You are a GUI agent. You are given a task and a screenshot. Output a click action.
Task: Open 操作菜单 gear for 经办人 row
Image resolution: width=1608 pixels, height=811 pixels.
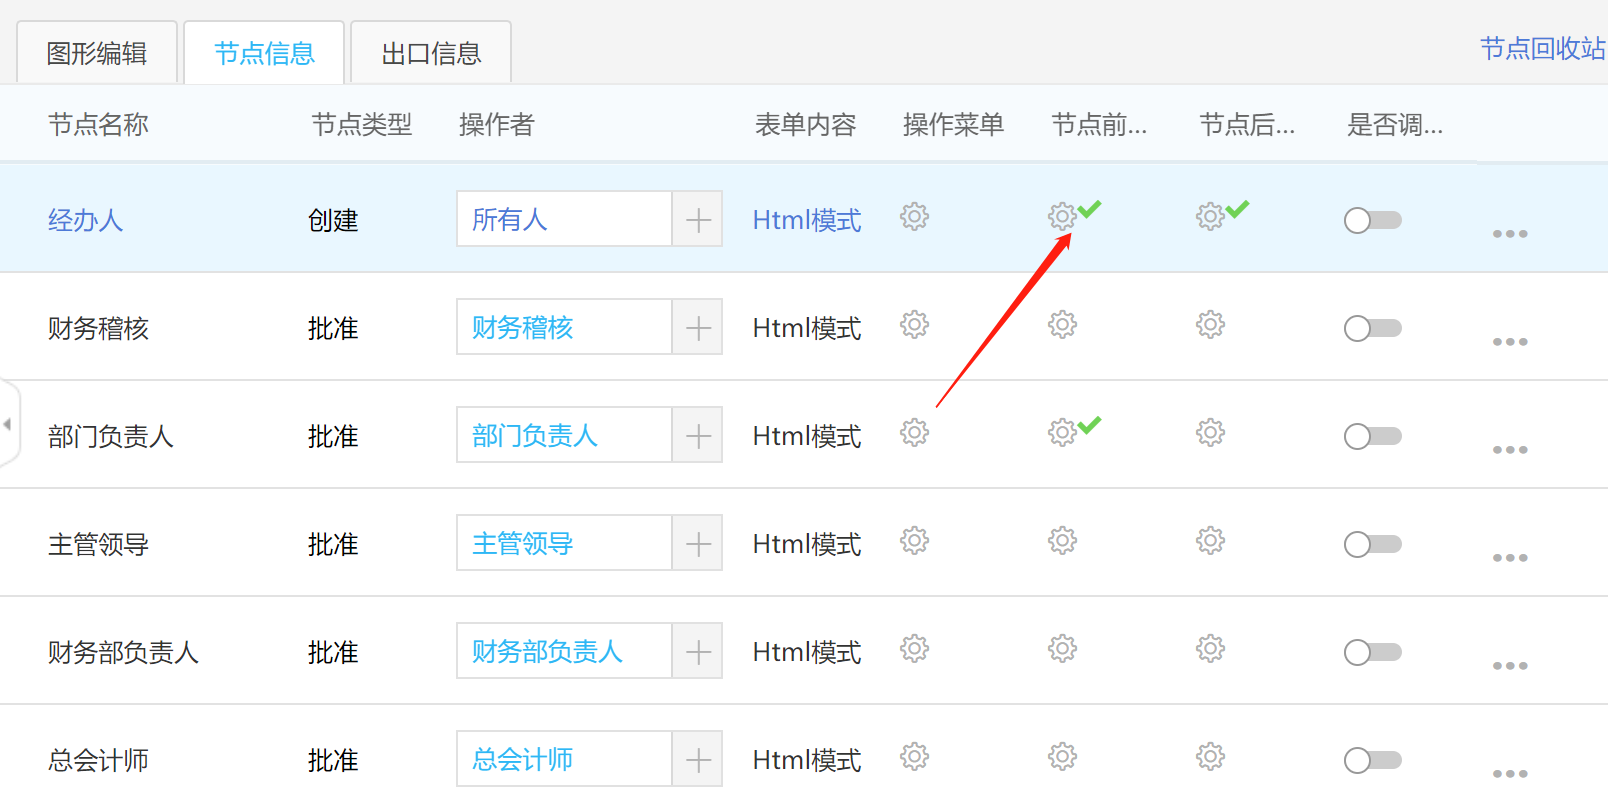click(x=914, y=217)
